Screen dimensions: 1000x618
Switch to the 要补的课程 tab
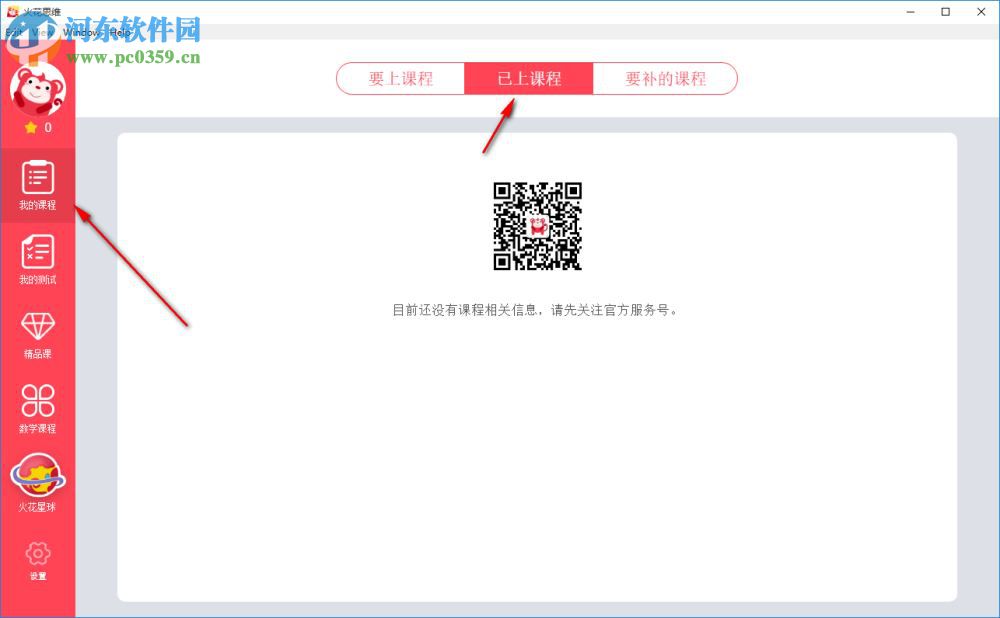665,78
